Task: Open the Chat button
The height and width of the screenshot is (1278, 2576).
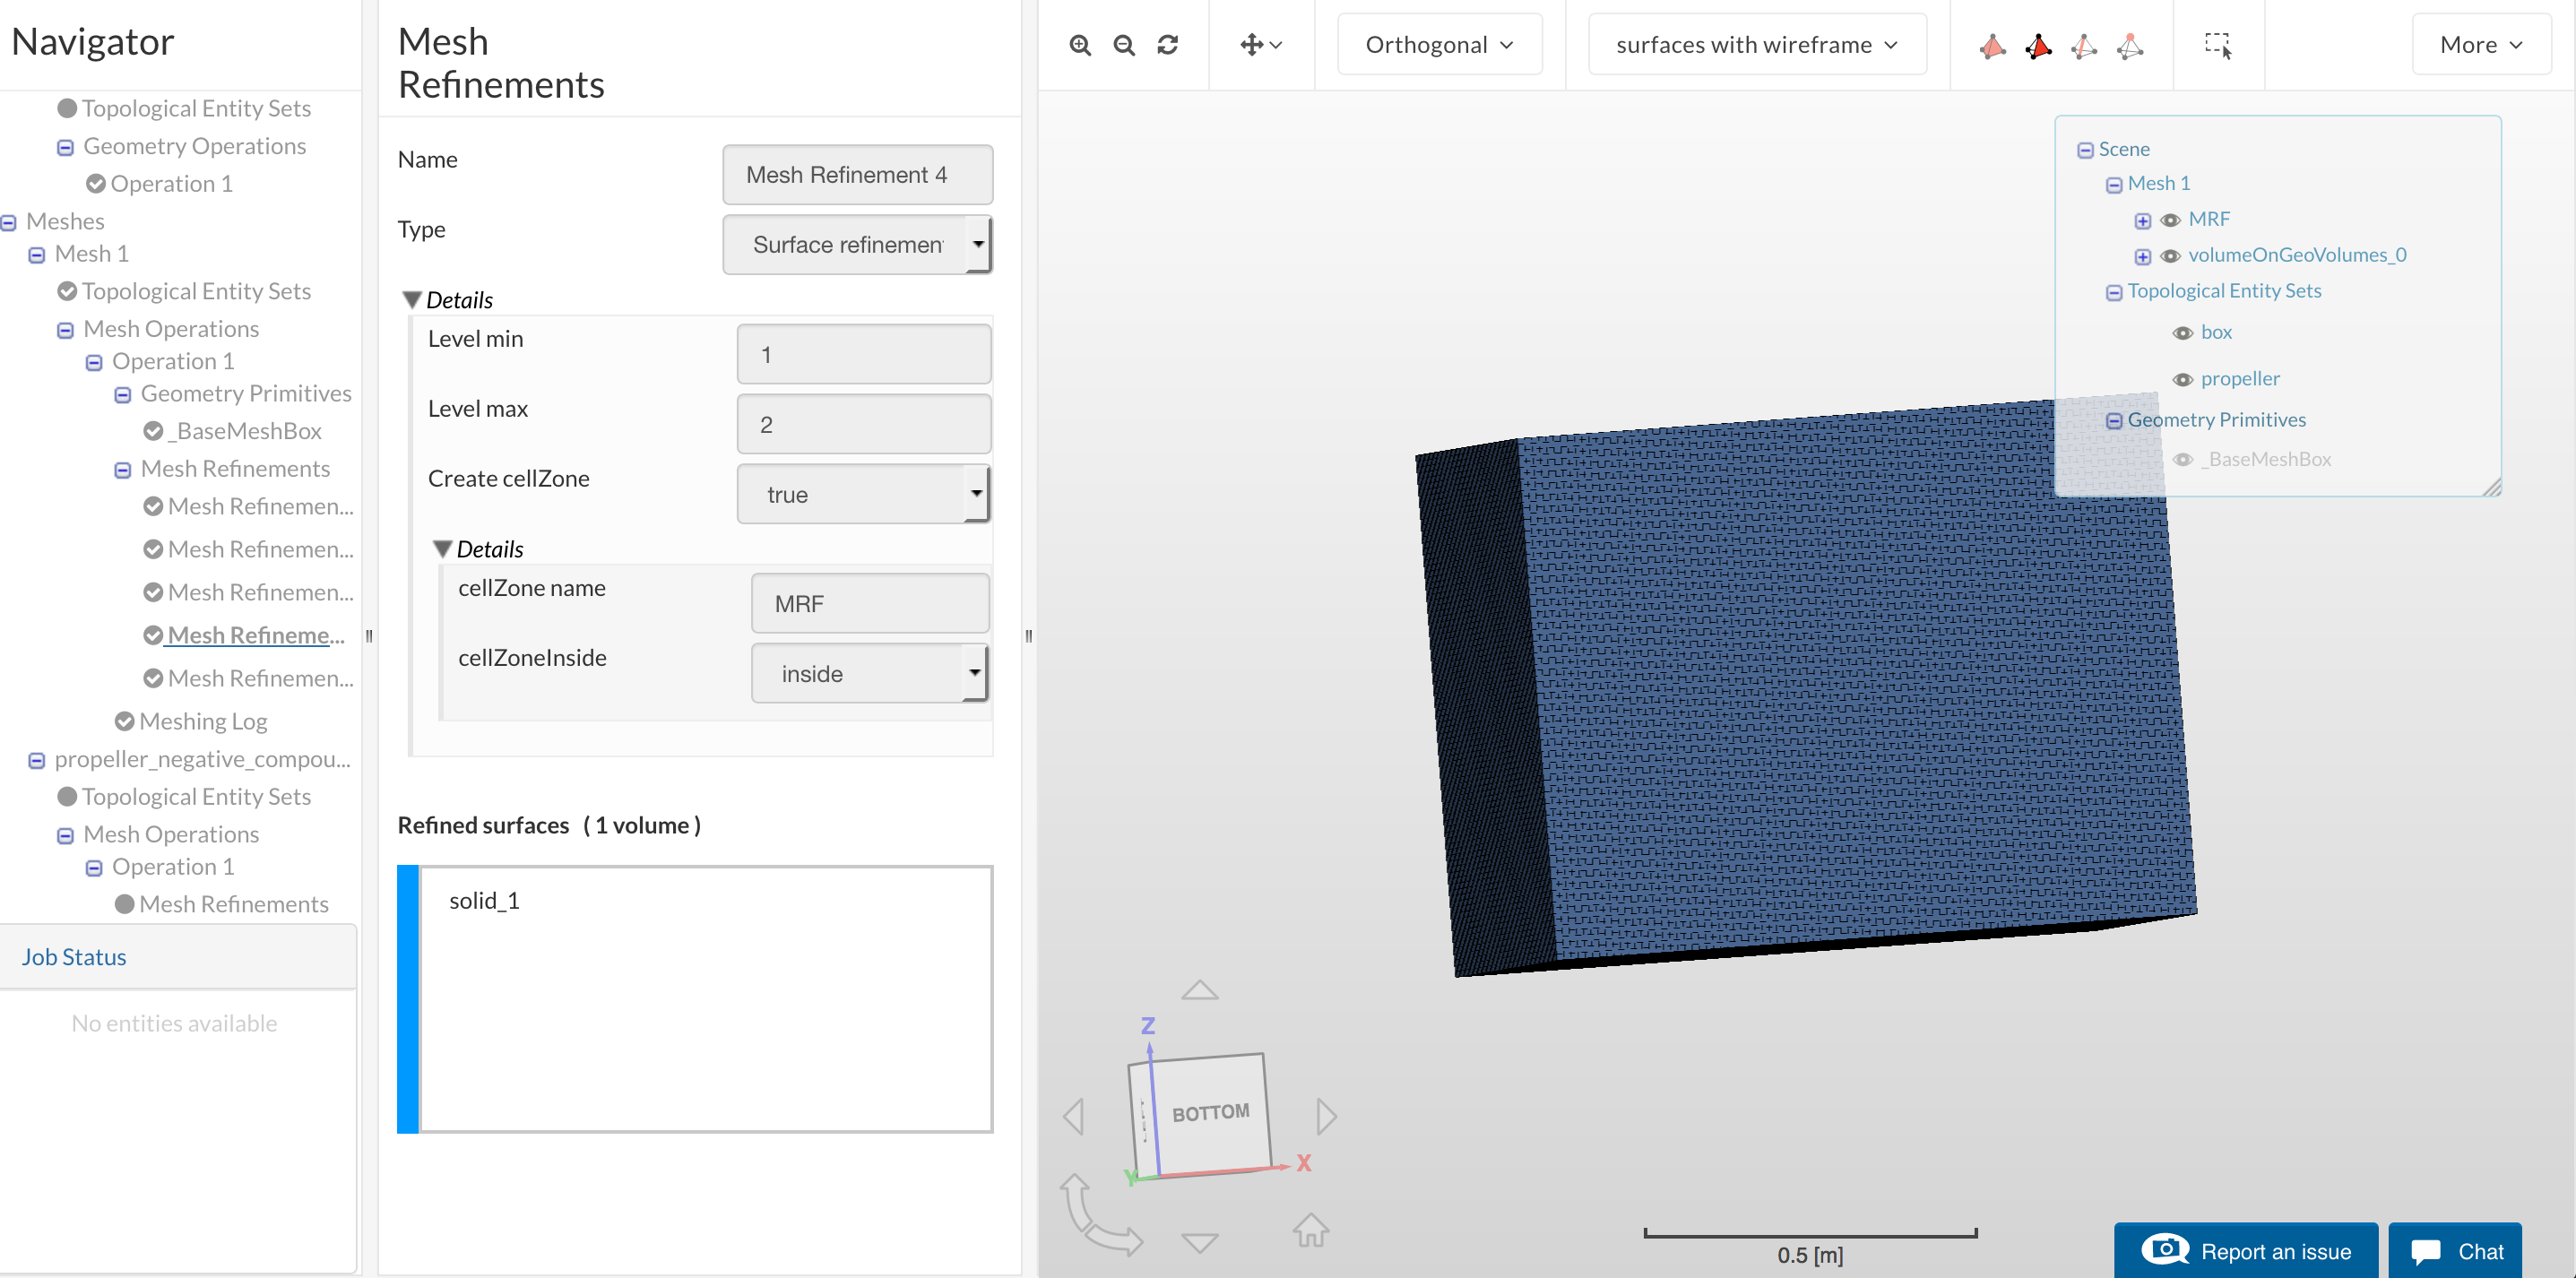Action: [2455, 1251]
